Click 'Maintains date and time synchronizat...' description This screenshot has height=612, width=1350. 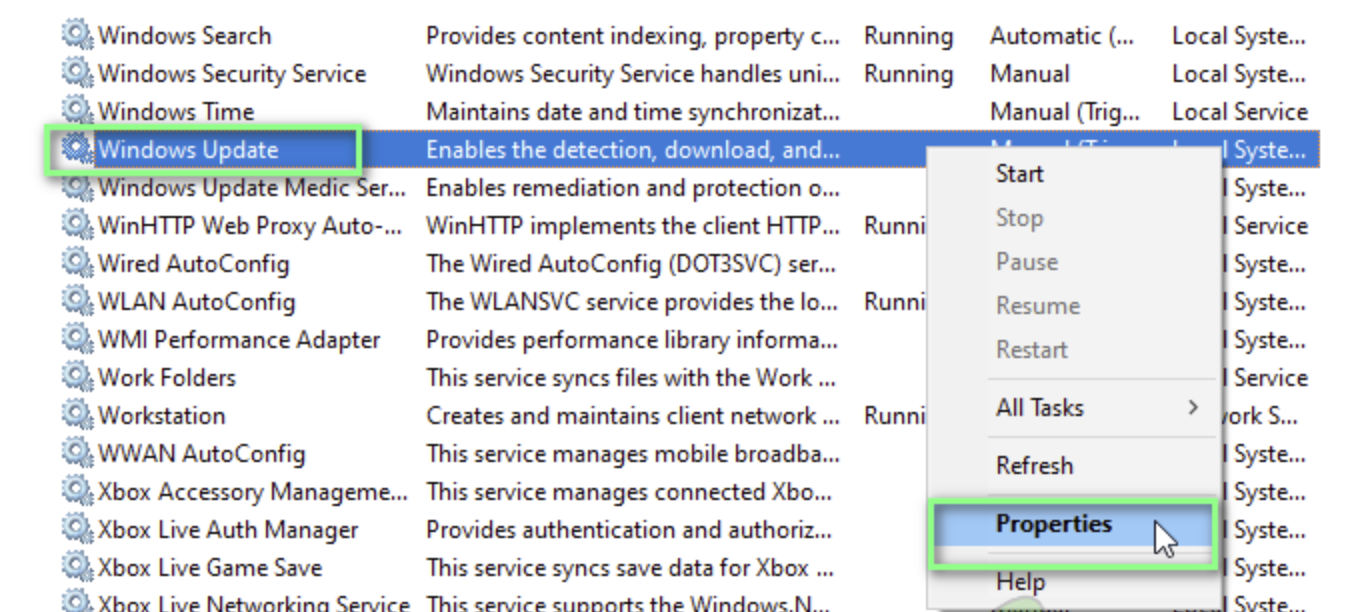pos(633,112)
